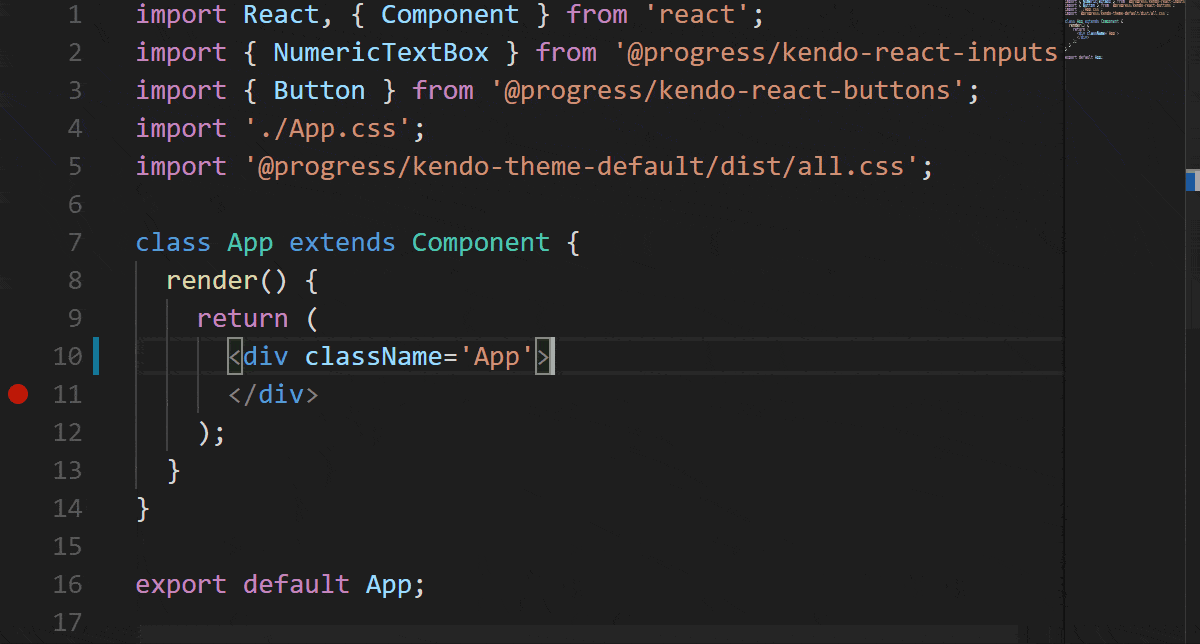Click the import keyword on line 5
Screen dimensions: 1200x644
point(182,167)
